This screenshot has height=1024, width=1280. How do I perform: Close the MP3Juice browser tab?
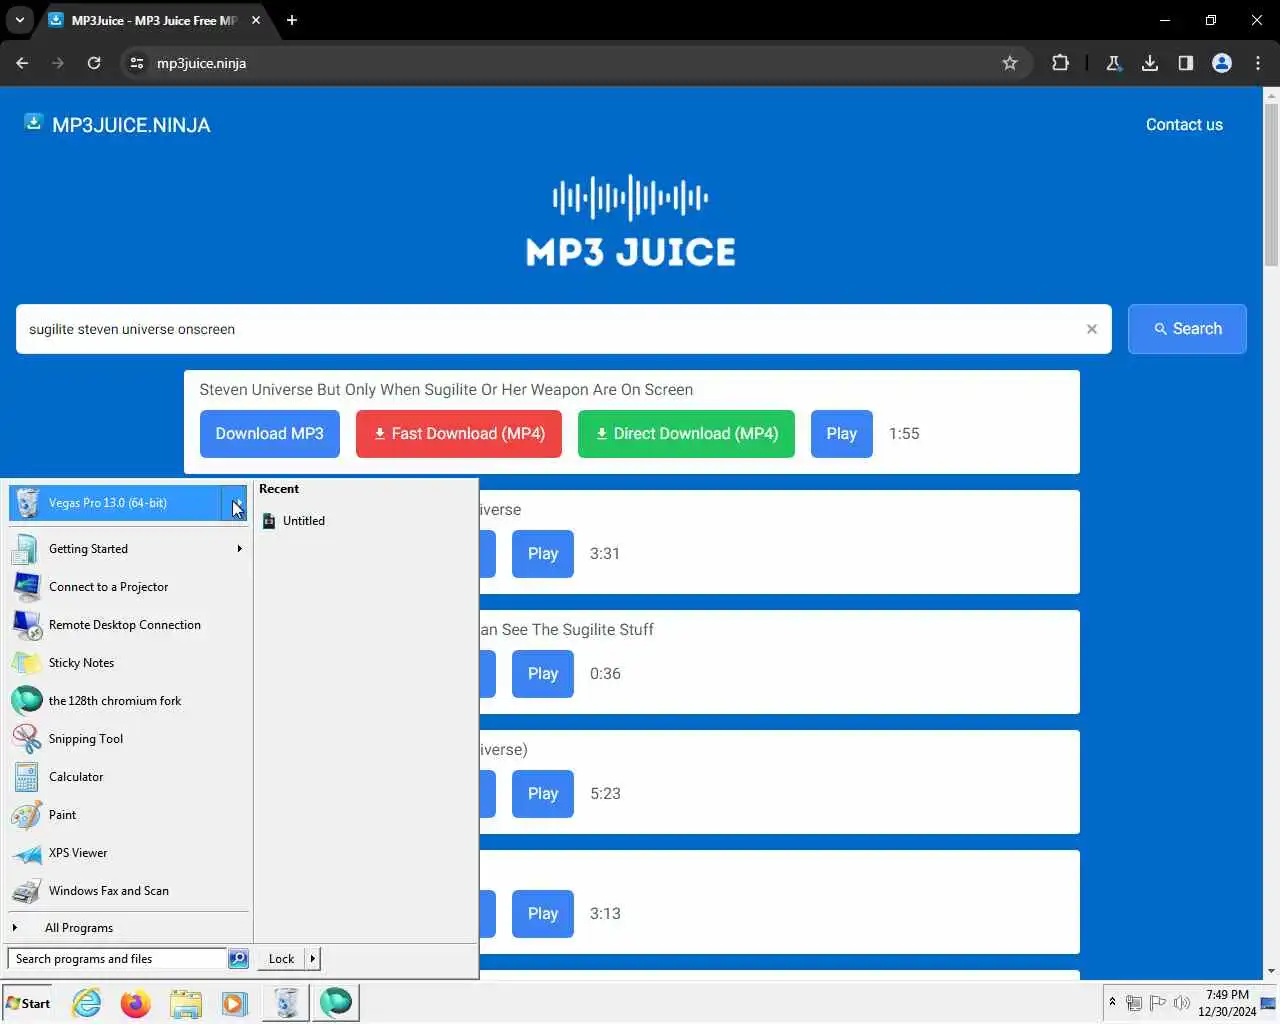coord(256,20)
